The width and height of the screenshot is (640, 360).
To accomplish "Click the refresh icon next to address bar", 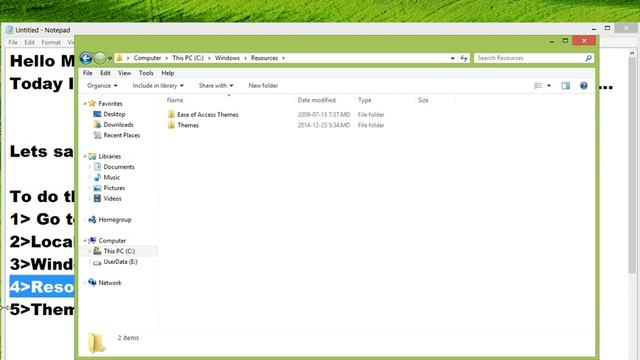I will 464,58.
